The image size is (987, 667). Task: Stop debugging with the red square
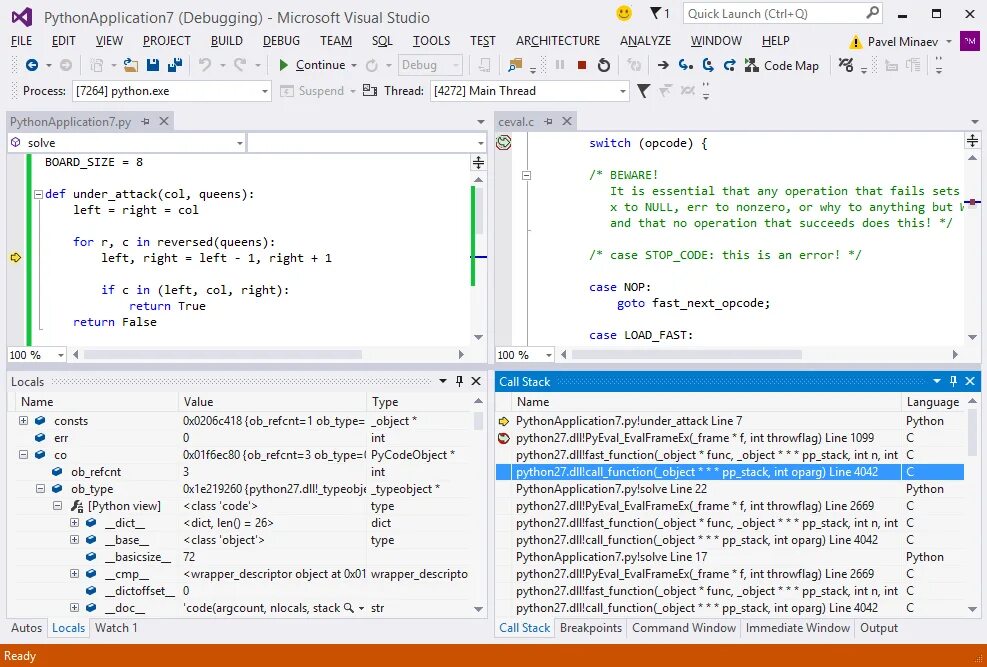tap(582, 65)
